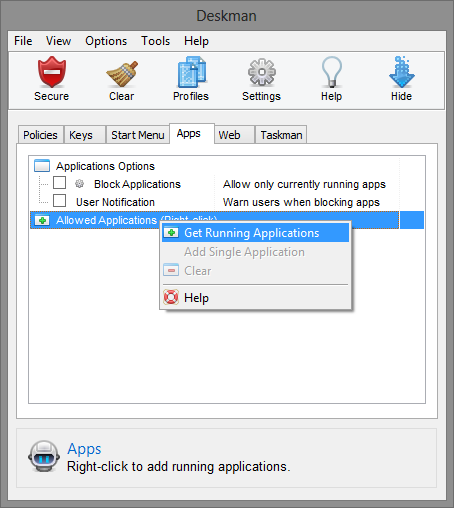Switch to the Web tab
The width and height of the screenshot is (454, 508).
[234, 135]
